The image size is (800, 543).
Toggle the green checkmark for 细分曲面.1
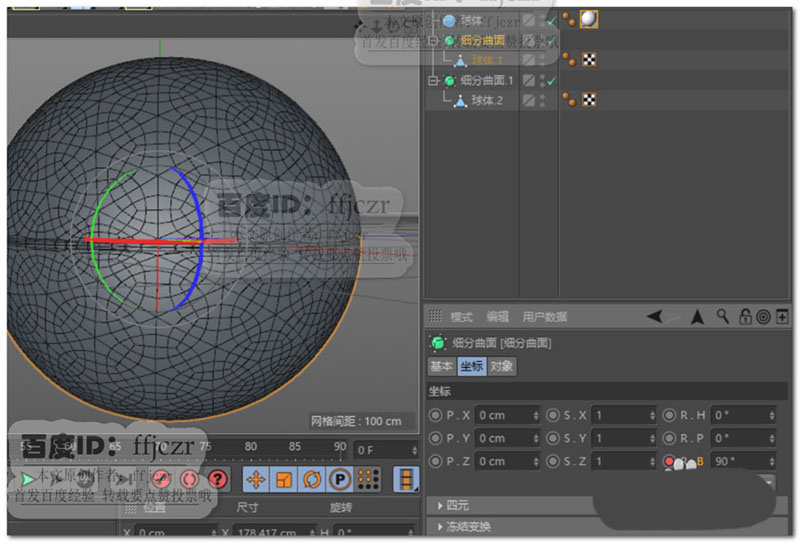pos(550,80)
